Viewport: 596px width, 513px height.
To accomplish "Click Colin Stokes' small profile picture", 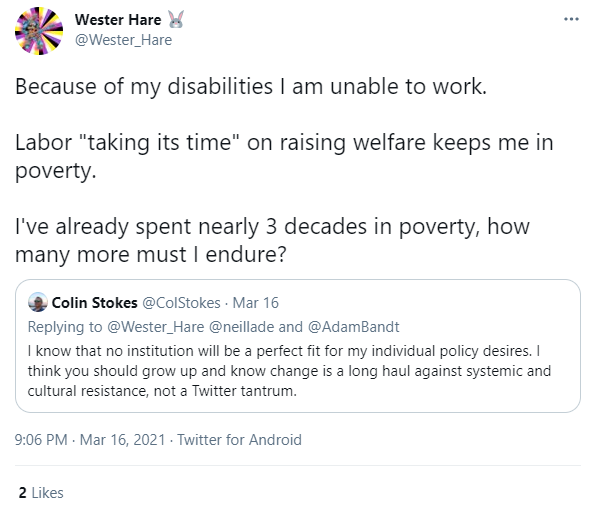I will (38, 302).
